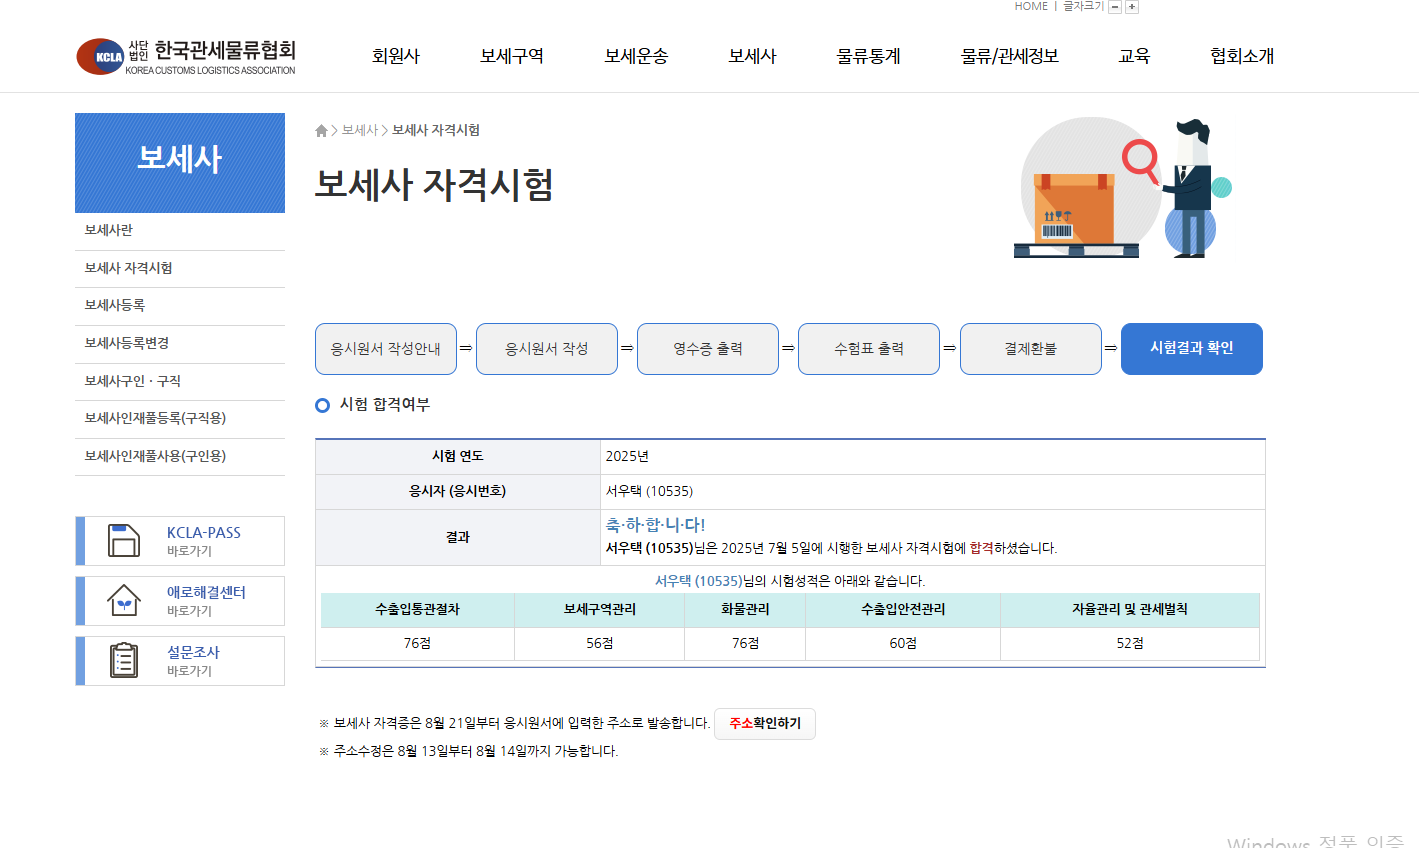Open 보세사구인 · 구직 sidebar link

[x=133, y=381]
